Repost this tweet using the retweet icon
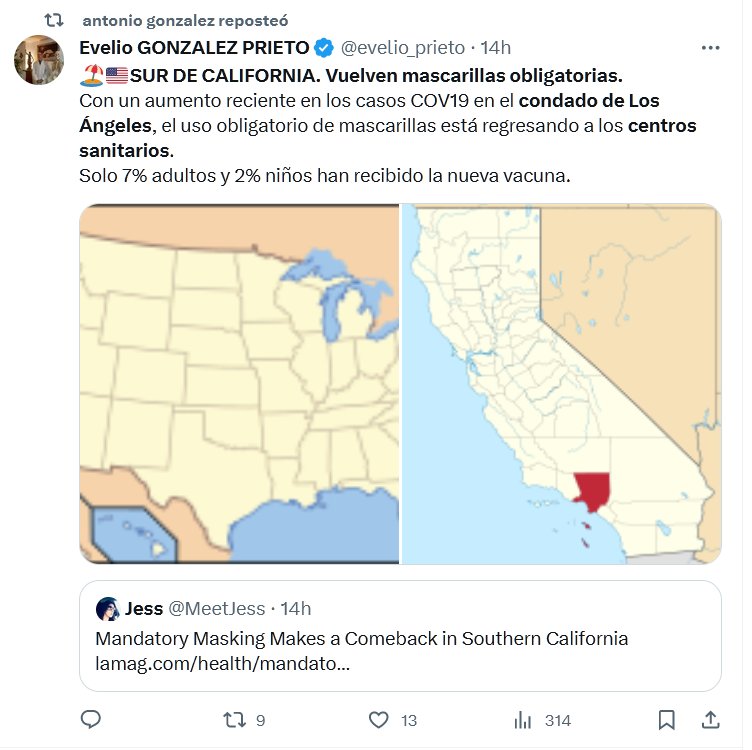 pyautogui.click(x=233, y=720)
